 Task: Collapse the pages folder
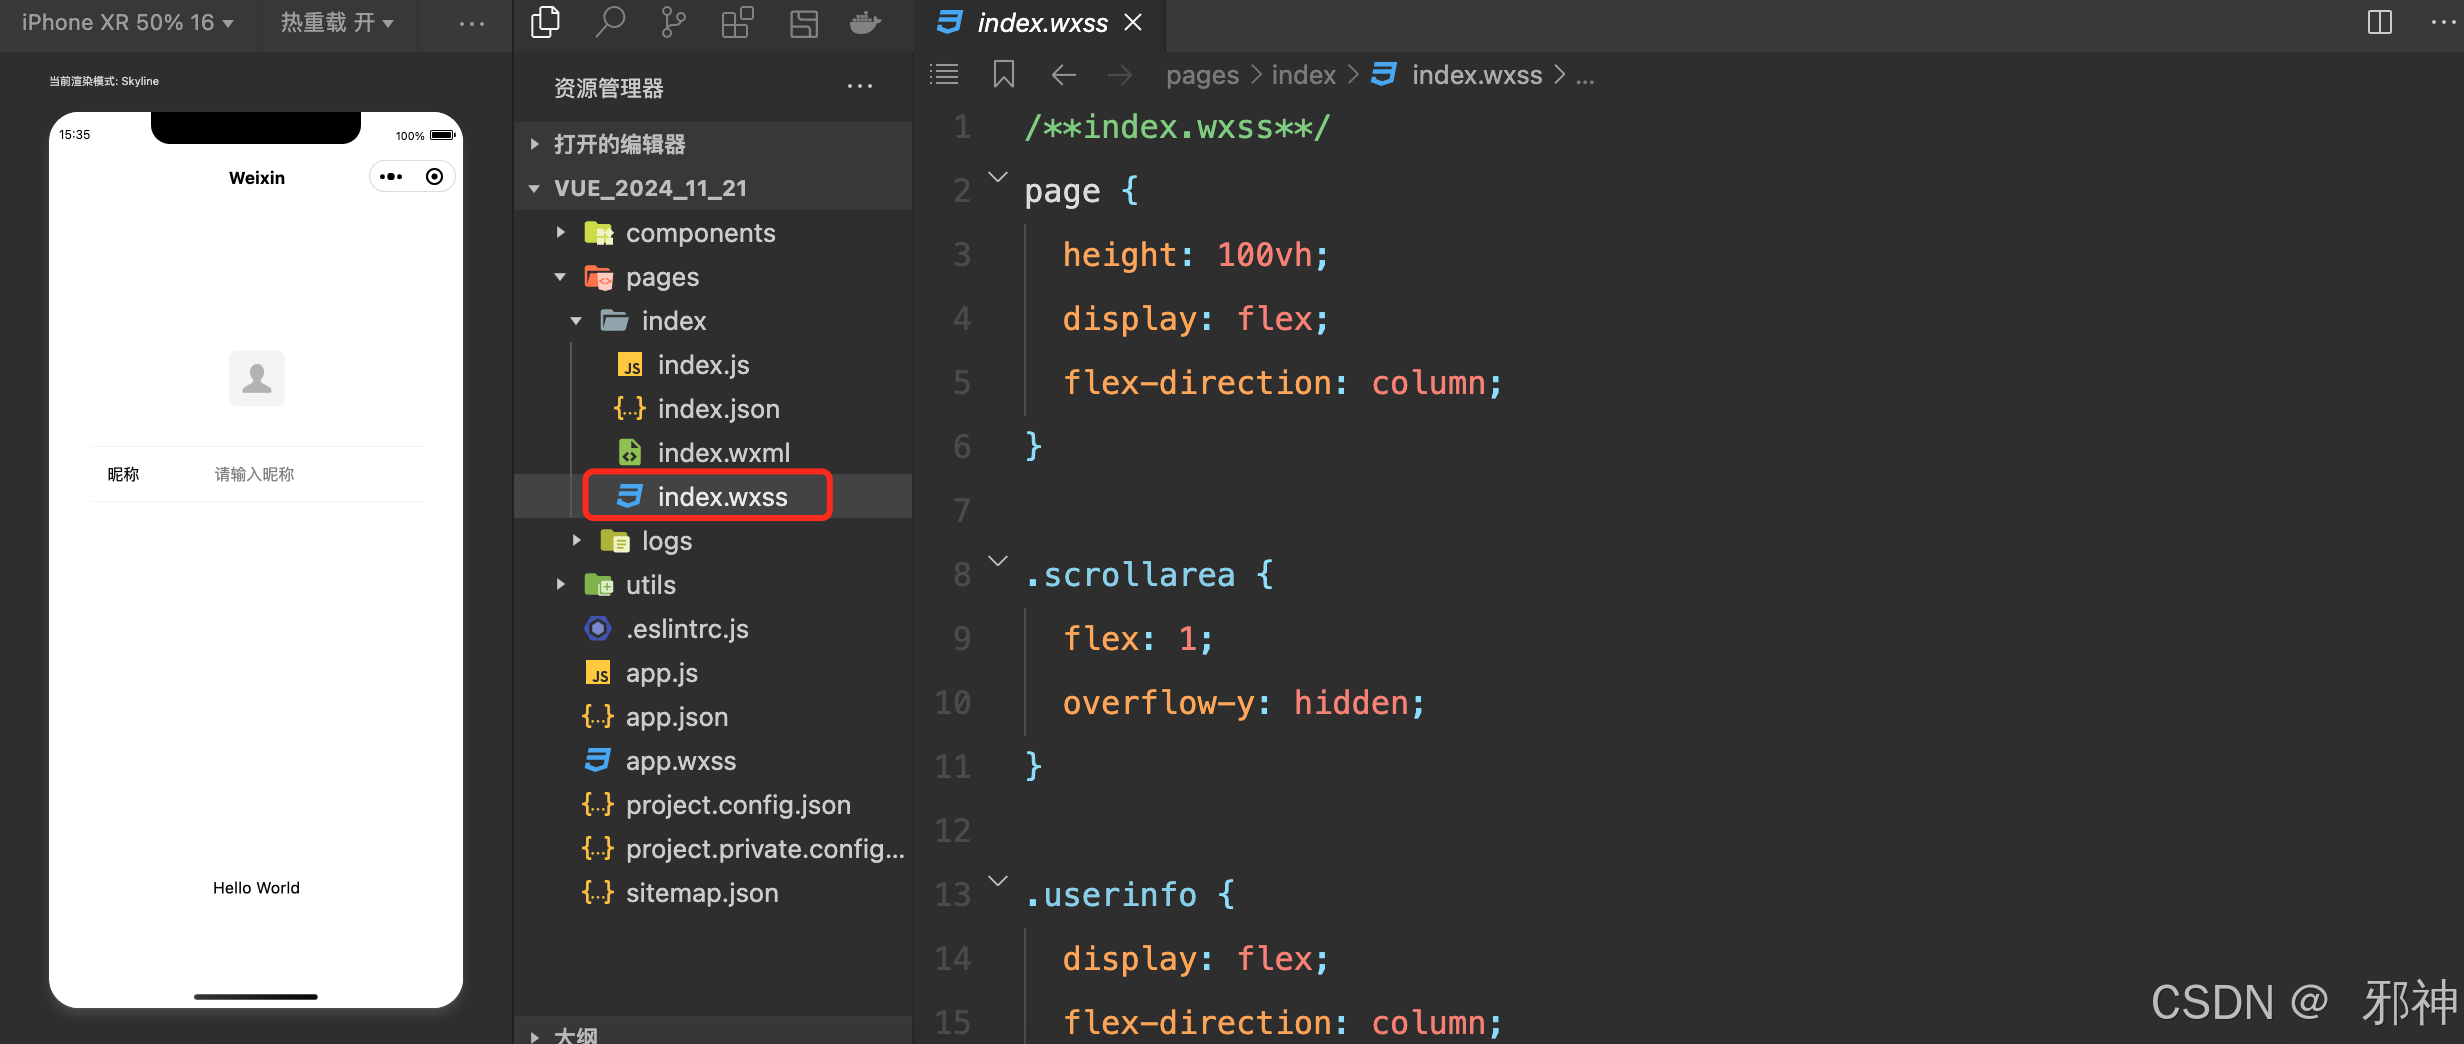tap(713, 276)
